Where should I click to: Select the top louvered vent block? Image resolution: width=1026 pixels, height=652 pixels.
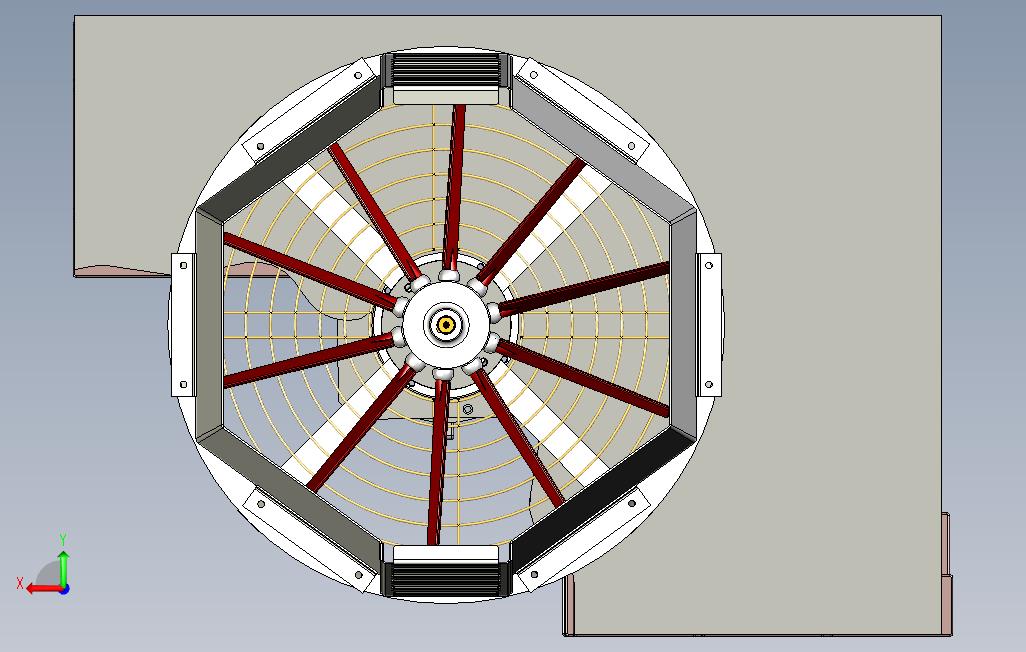pos(445,70)
